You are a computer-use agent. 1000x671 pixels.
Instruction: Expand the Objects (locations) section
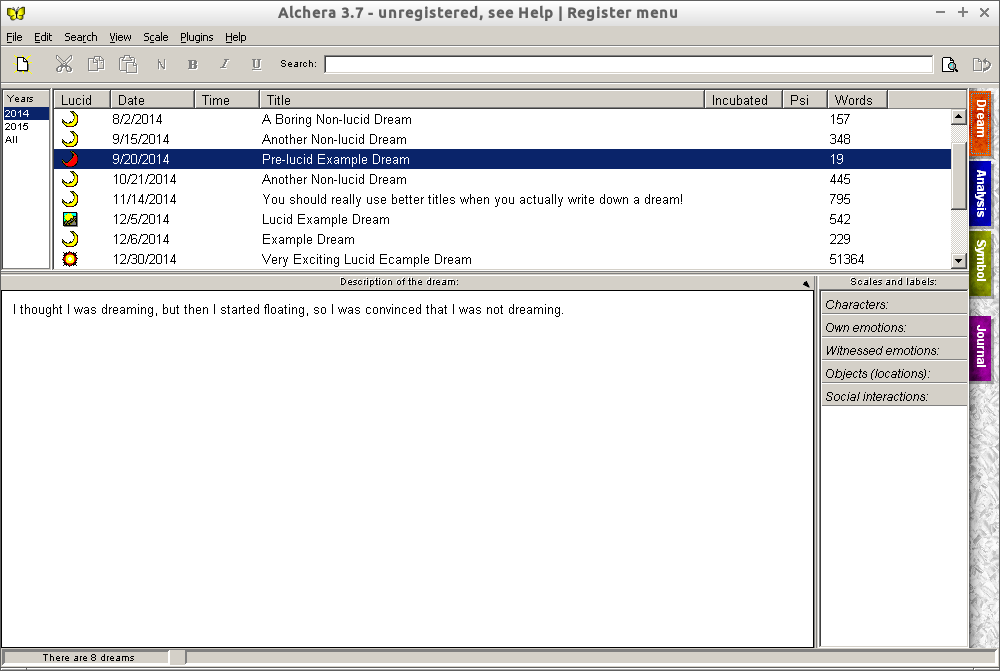(894, 373)
